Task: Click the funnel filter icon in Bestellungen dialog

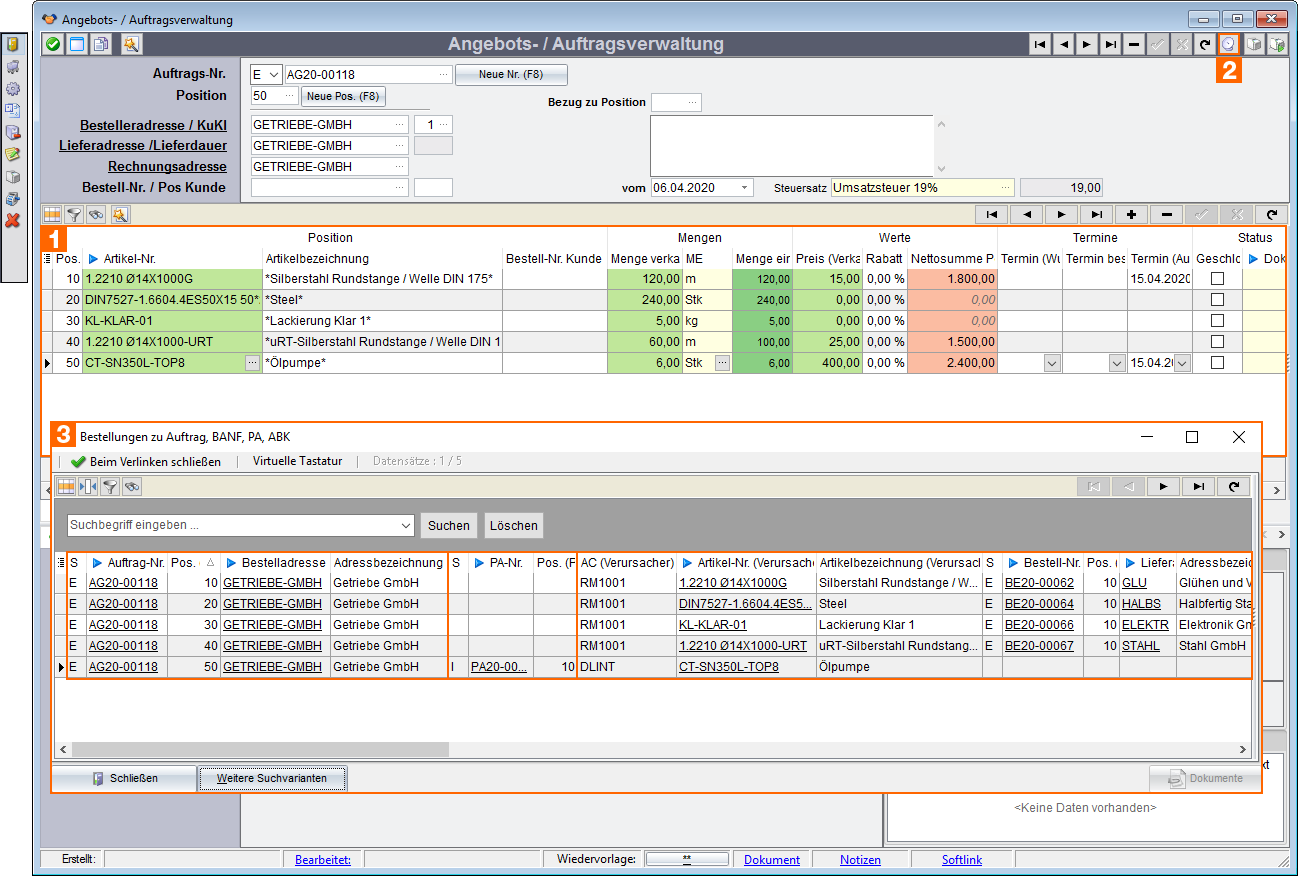Action: 110,486
